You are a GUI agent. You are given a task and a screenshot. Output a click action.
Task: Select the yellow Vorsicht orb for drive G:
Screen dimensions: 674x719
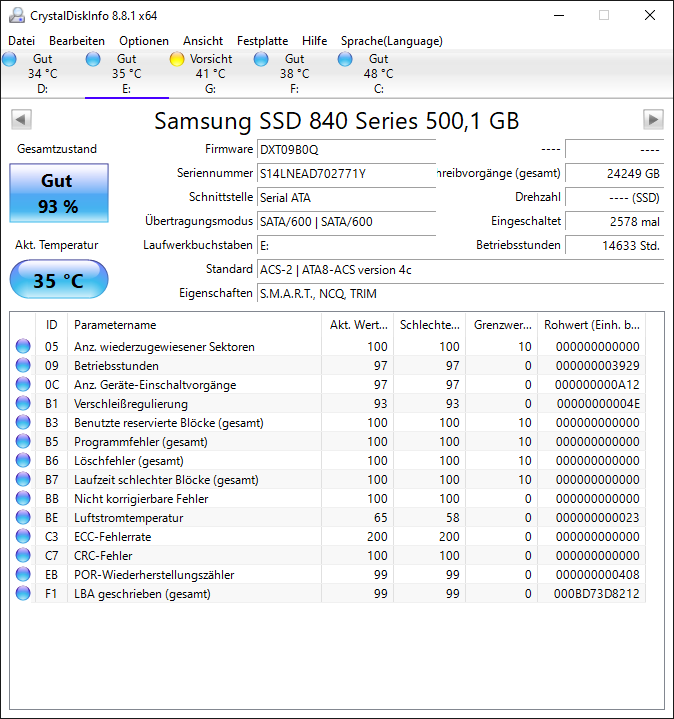[x=177, y=59]
